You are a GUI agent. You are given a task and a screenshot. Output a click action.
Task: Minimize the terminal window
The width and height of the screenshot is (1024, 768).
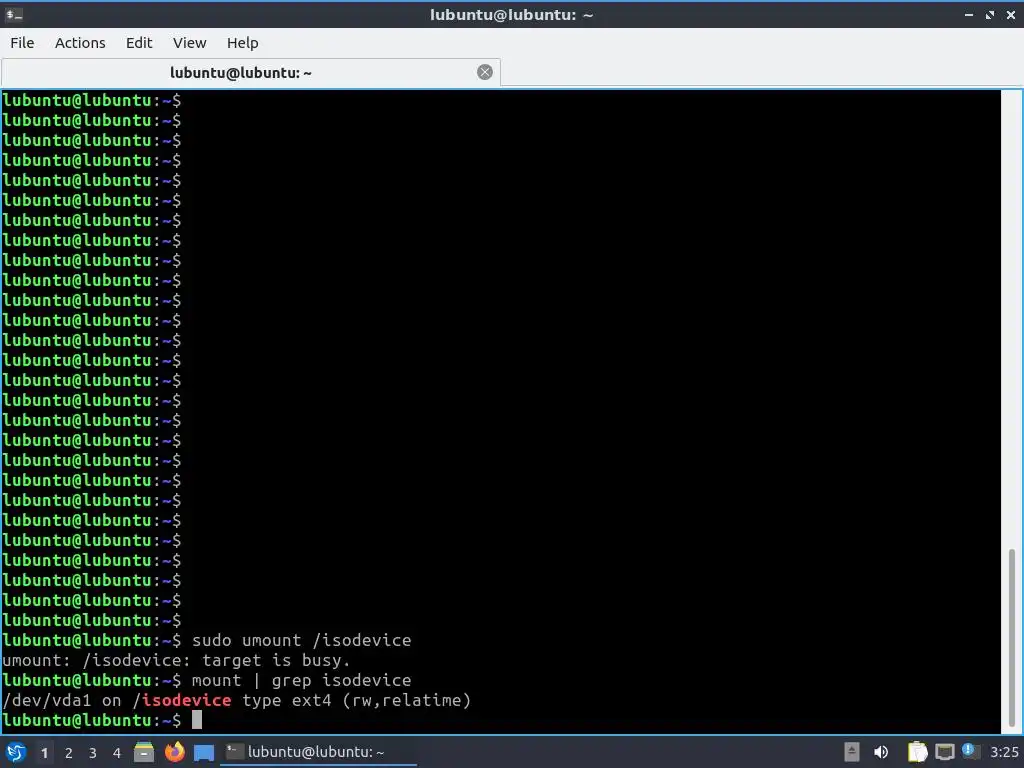[968, 14]
